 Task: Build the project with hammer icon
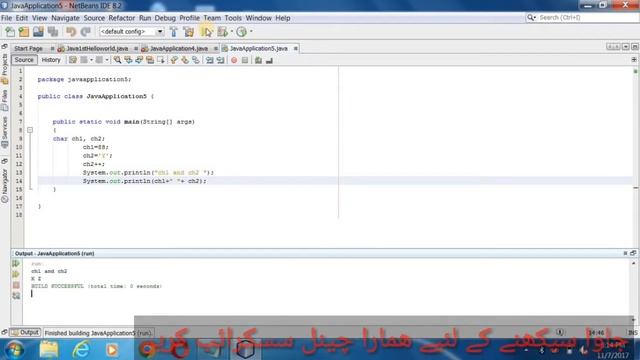(174, 31)
